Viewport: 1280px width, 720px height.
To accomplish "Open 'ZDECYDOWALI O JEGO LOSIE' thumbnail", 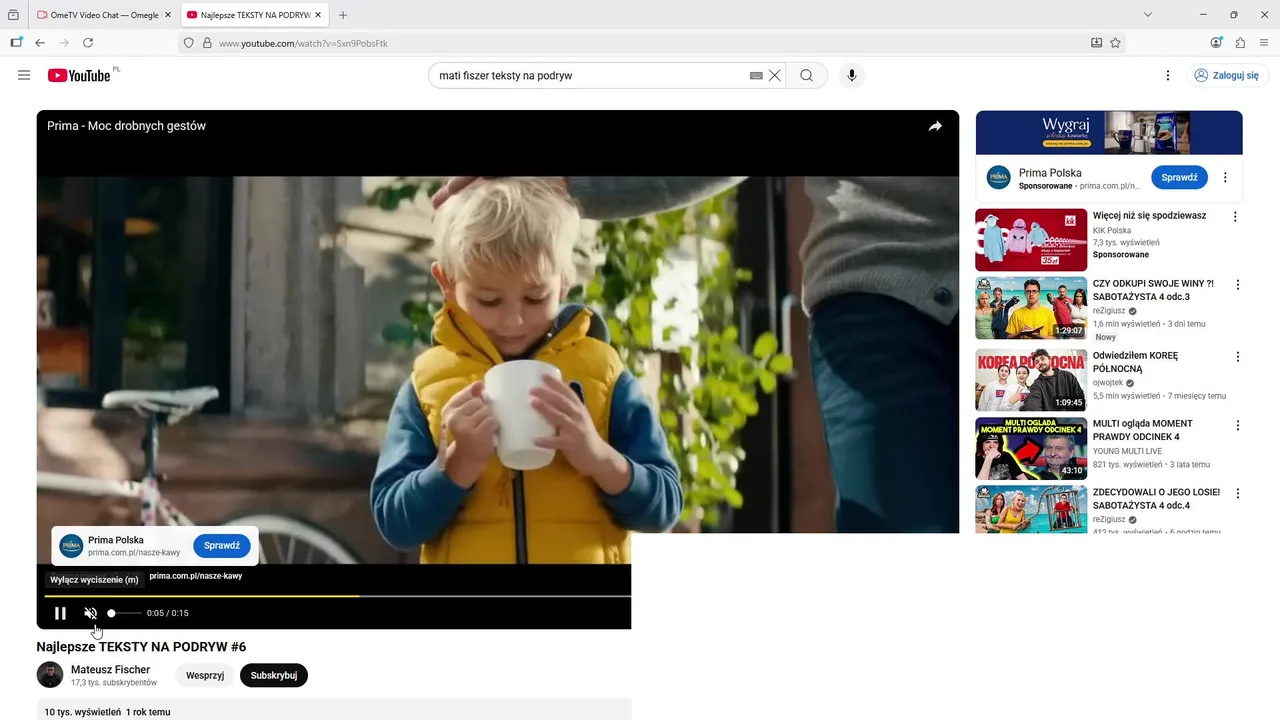I will [1031, 510].
